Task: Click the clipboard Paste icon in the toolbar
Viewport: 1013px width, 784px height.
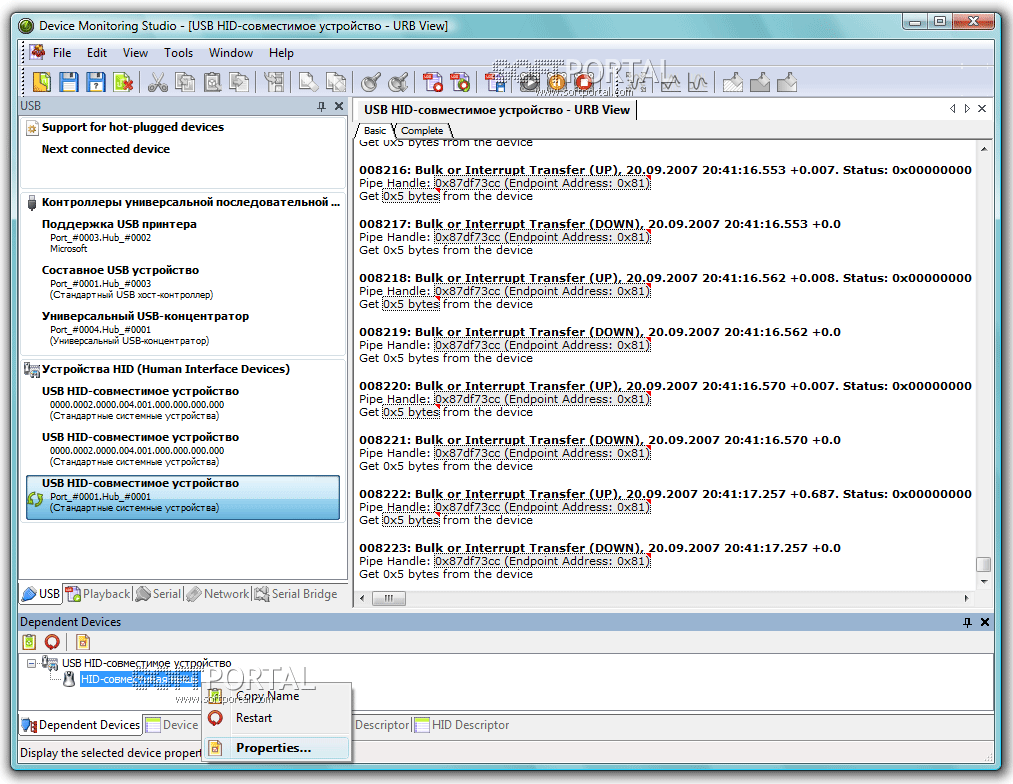Action: 213,82
